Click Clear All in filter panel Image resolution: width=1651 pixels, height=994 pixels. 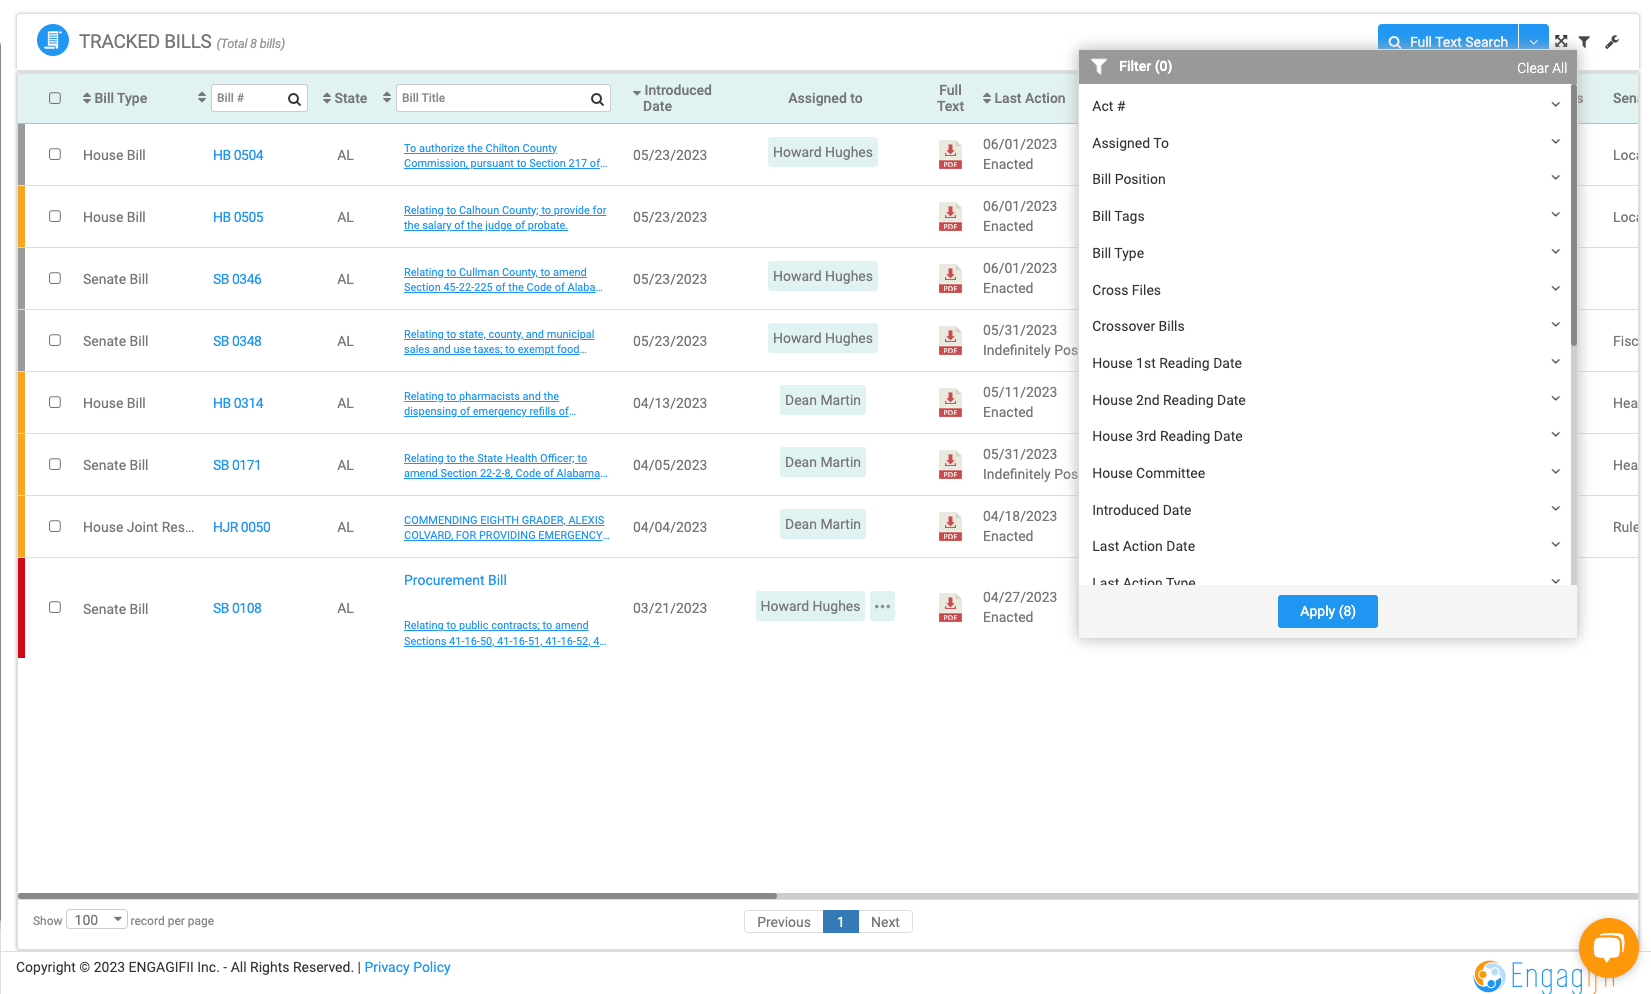click(x=1541, y=68)
